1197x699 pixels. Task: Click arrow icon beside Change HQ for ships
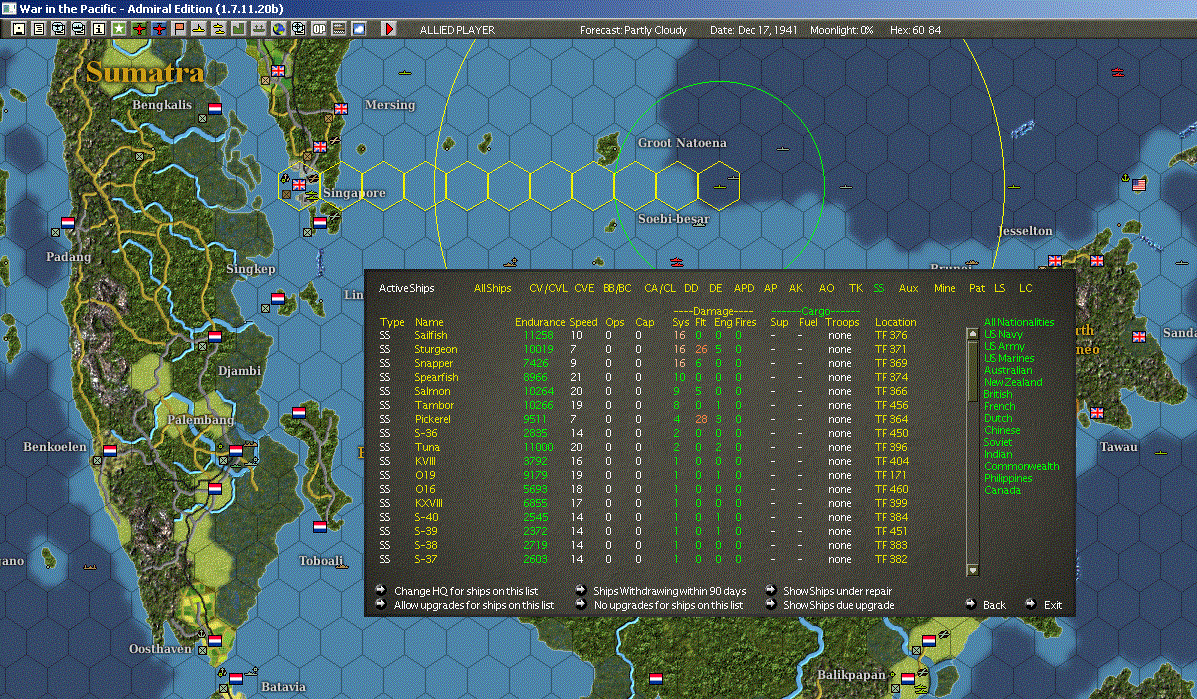pos(380,590)
